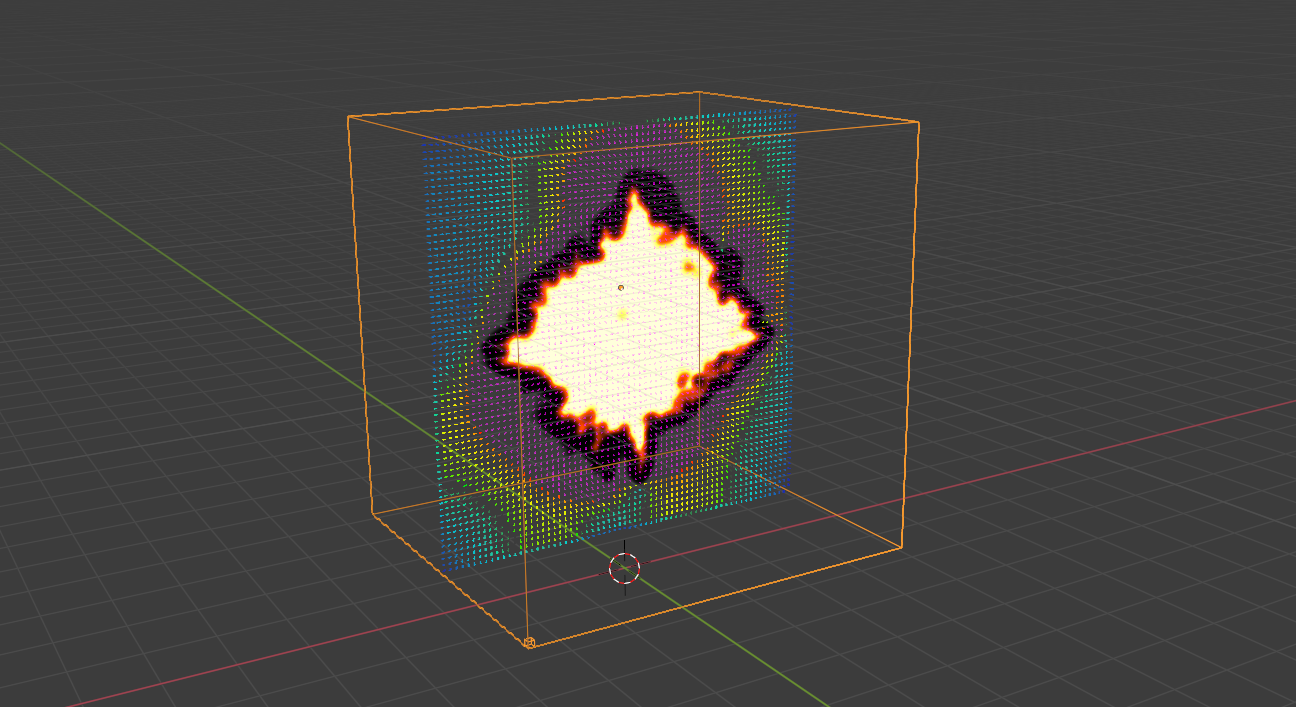
Task: Click the 3D cursor below the domain
Action: coord(625,570)
